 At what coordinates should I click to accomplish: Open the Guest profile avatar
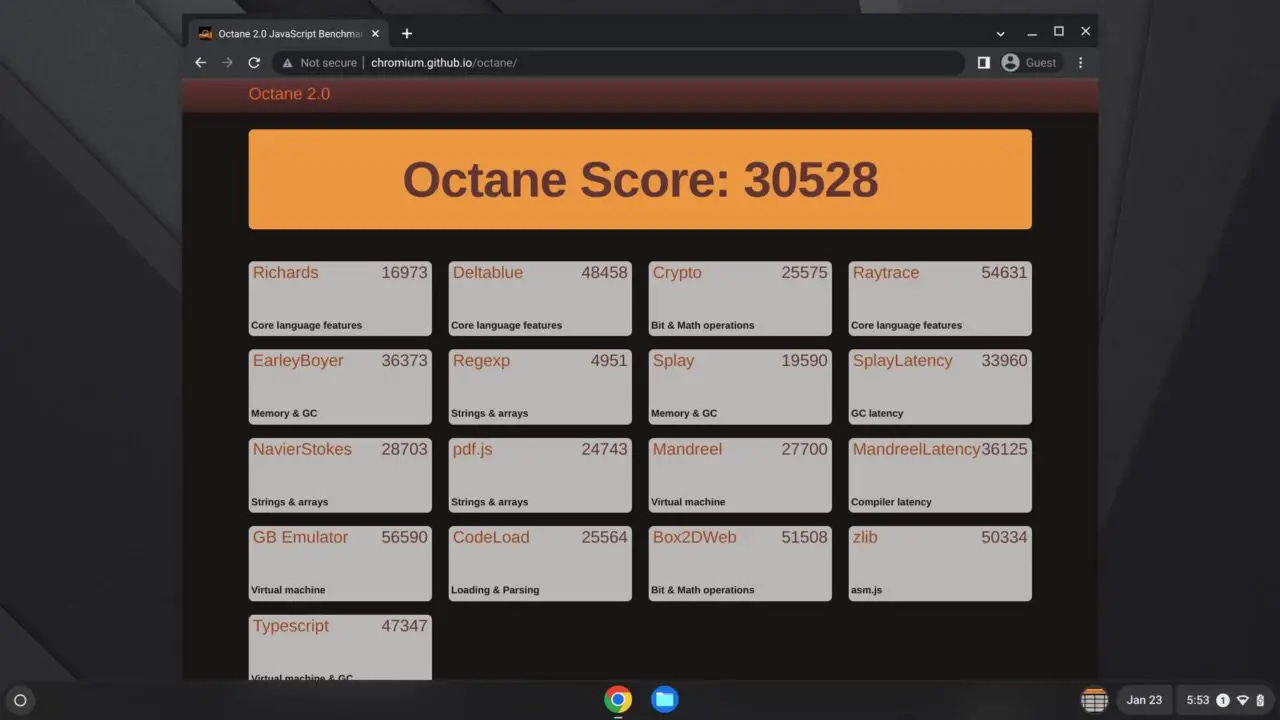click(1010, 62)
